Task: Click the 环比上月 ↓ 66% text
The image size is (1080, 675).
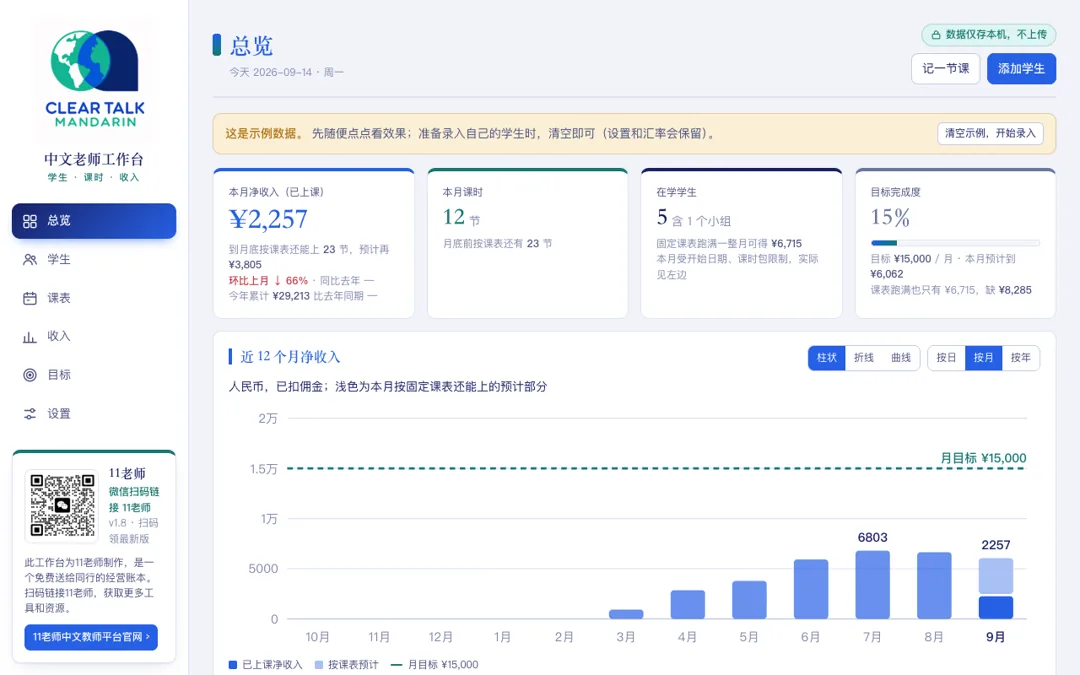Action: [268, 280]
